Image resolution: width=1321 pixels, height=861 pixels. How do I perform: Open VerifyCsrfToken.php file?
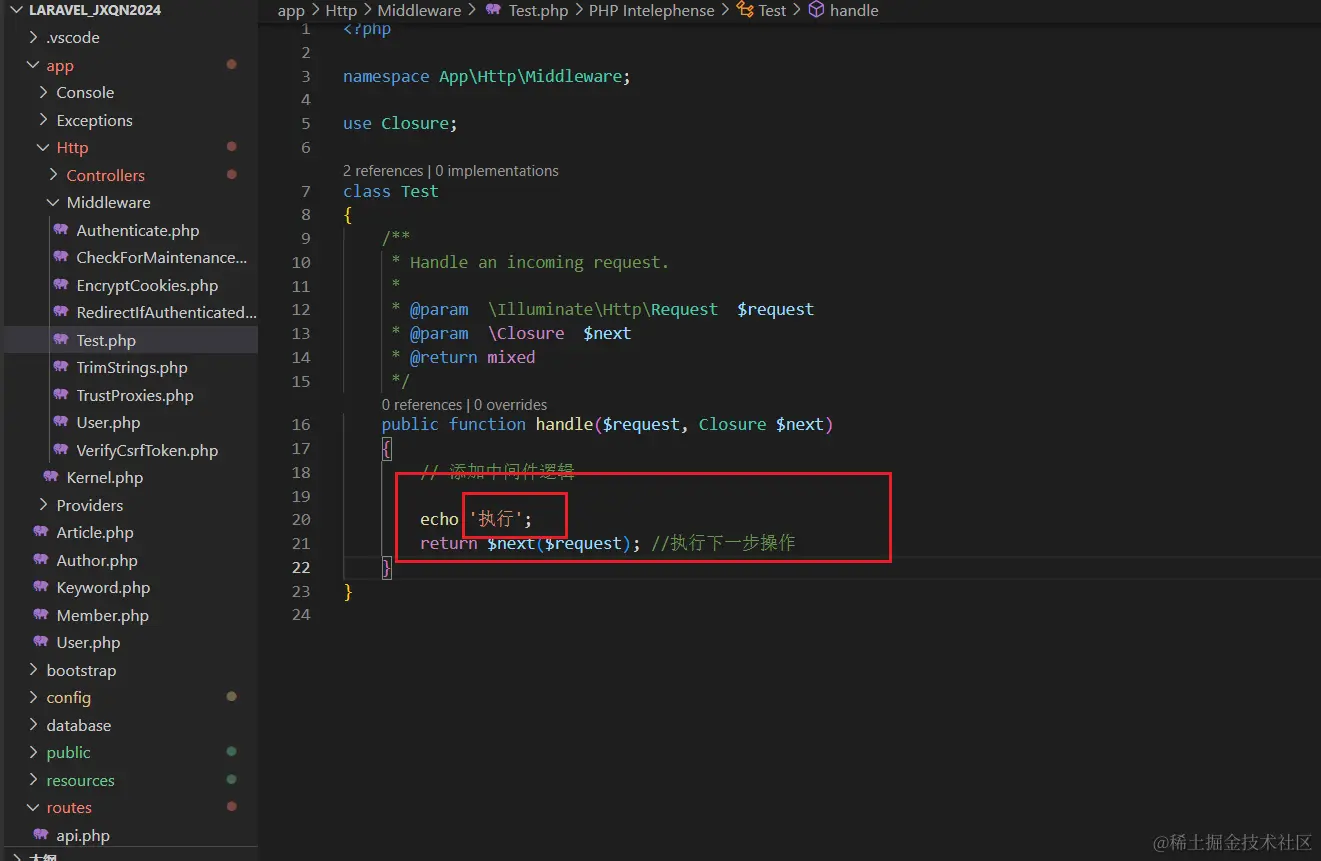coord(147,450)
